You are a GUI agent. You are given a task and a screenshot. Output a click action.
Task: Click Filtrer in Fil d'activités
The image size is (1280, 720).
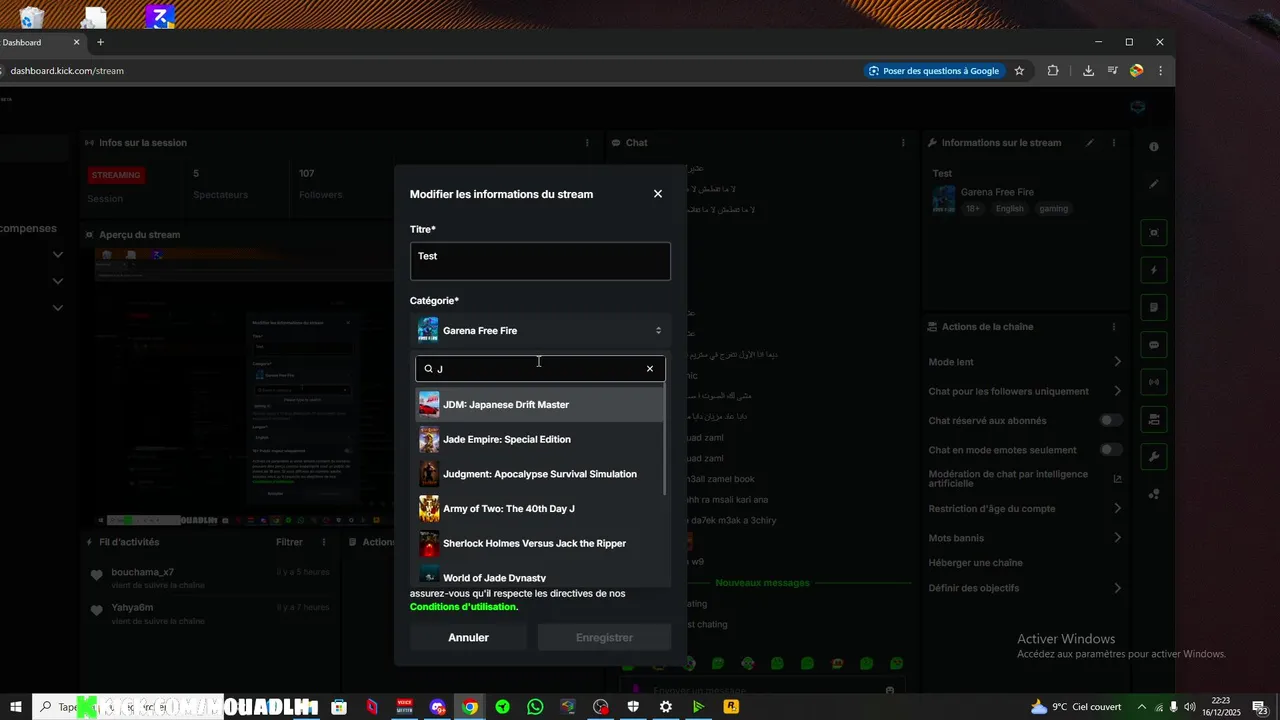pyautogui.click(x=289, y=542)
